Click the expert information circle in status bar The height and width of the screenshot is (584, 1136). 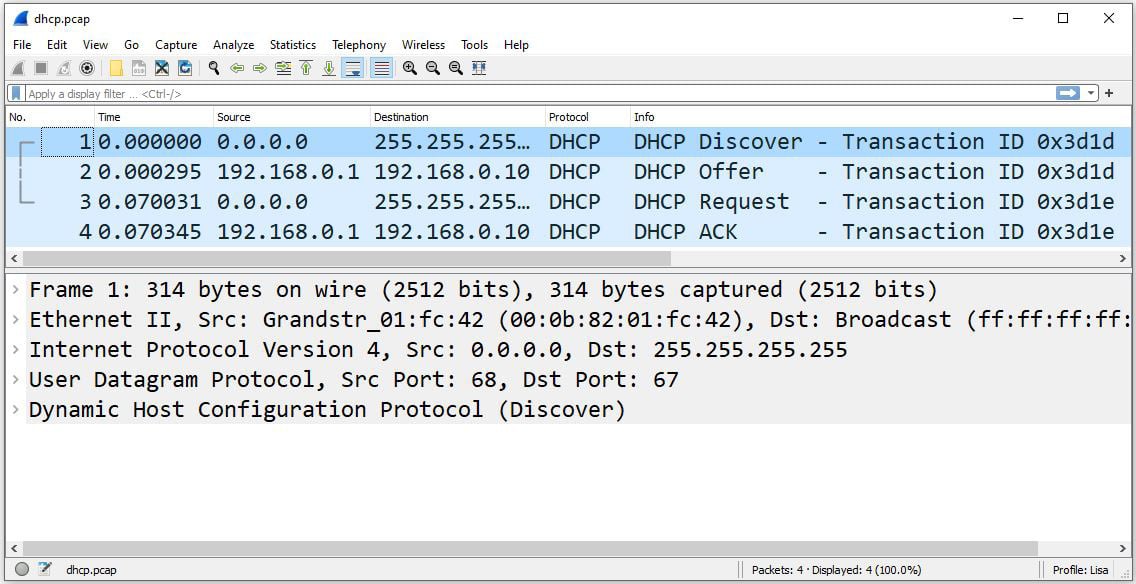click(x=22, y=570)
